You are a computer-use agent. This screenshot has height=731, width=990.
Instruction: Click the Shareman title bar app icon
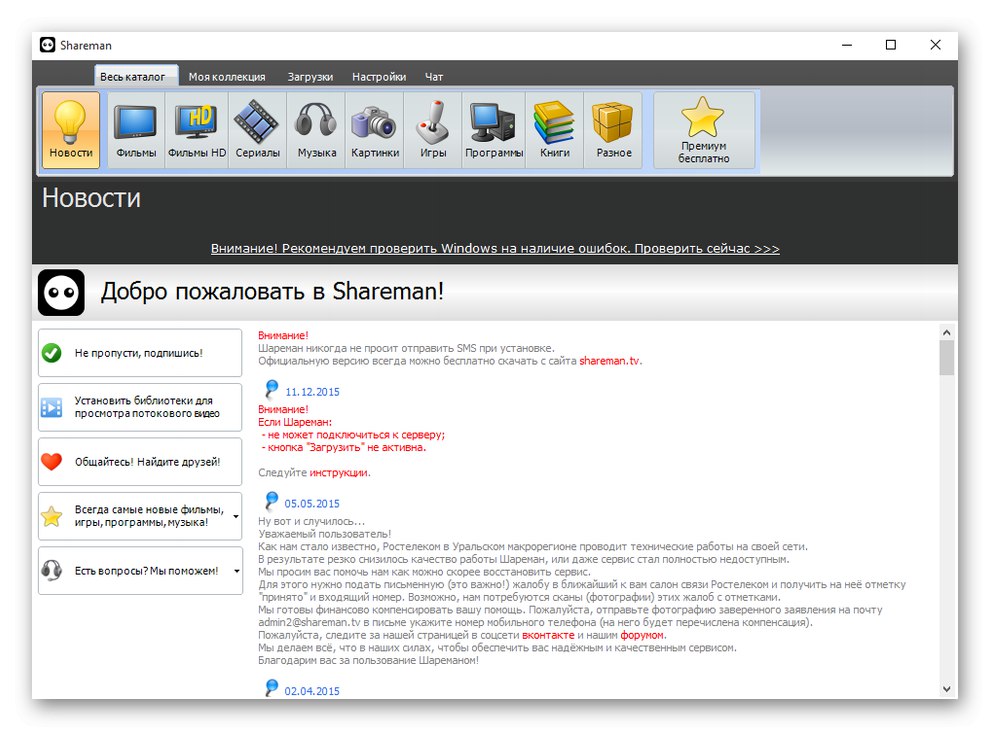47,45
